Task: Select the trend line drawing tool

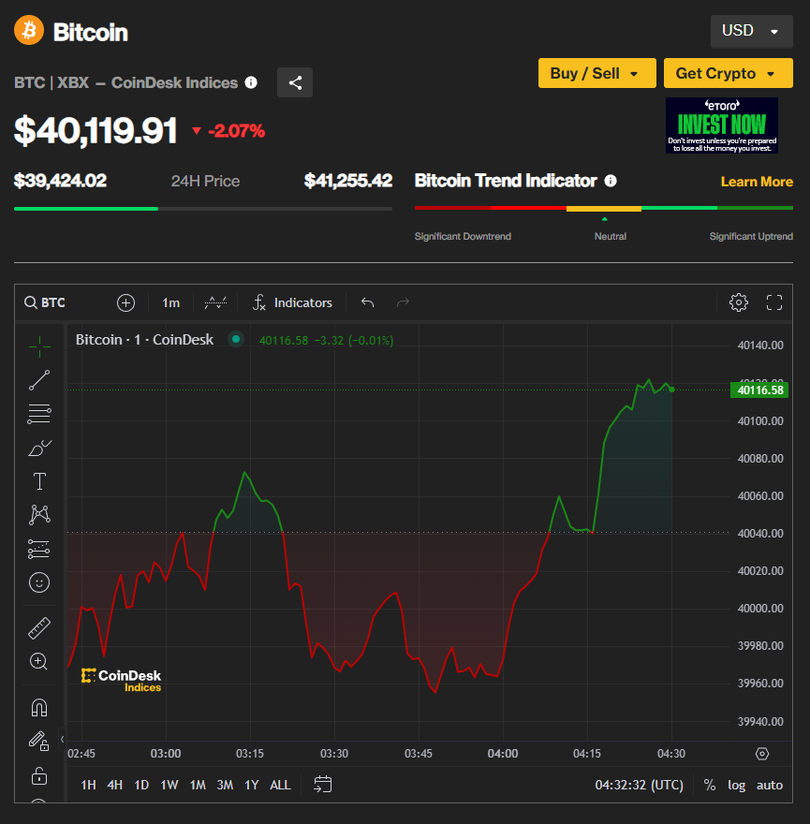Action: [x=39, y=380]
